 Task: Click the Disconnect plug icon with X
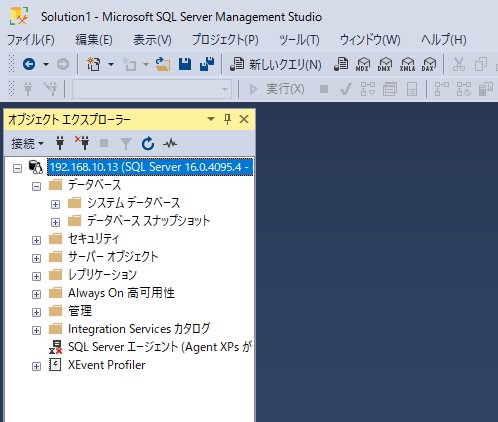(82, 143)
